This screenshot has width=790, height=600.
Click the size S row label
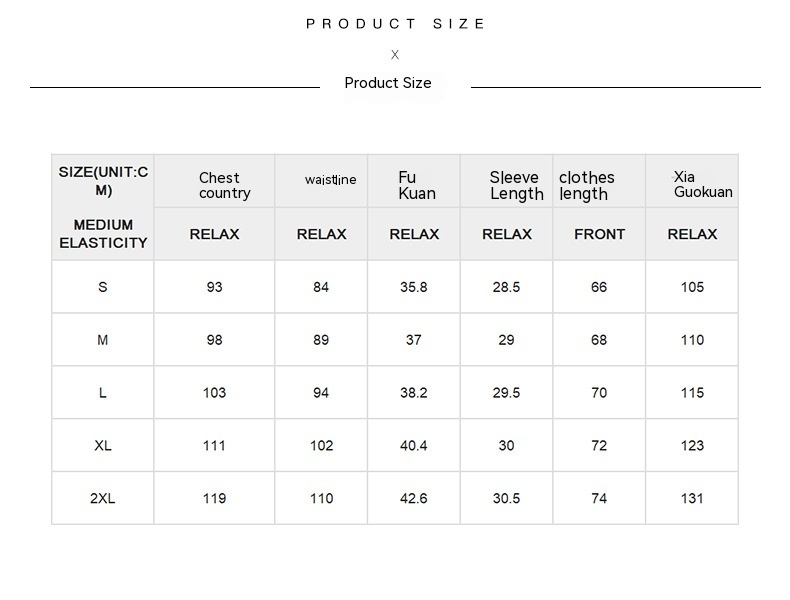point(103,287)
